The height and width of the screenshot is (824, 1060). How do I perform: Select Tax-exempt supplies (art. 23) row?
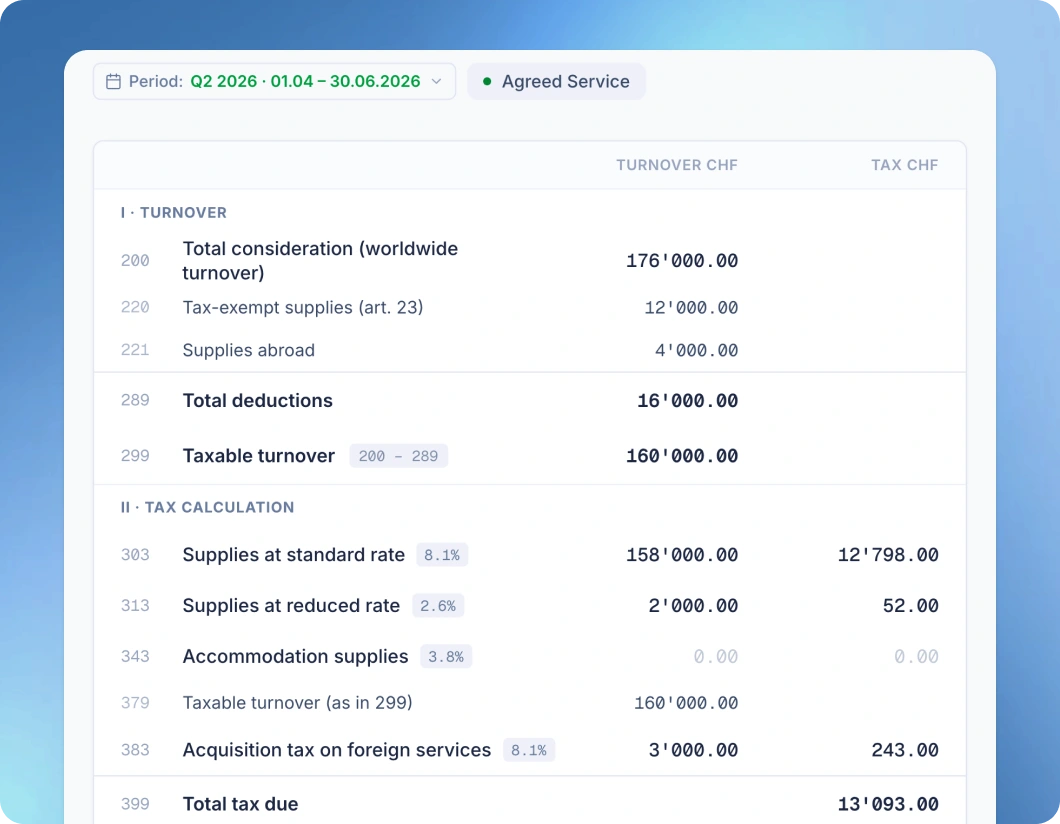point(530,308)
